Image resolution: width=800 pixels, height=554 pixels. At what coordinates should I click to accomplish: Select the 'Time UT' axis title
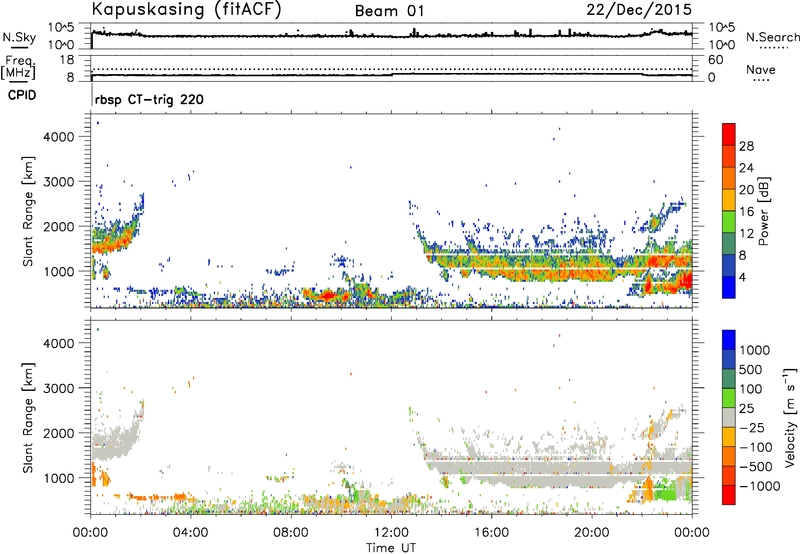point(391,548)
